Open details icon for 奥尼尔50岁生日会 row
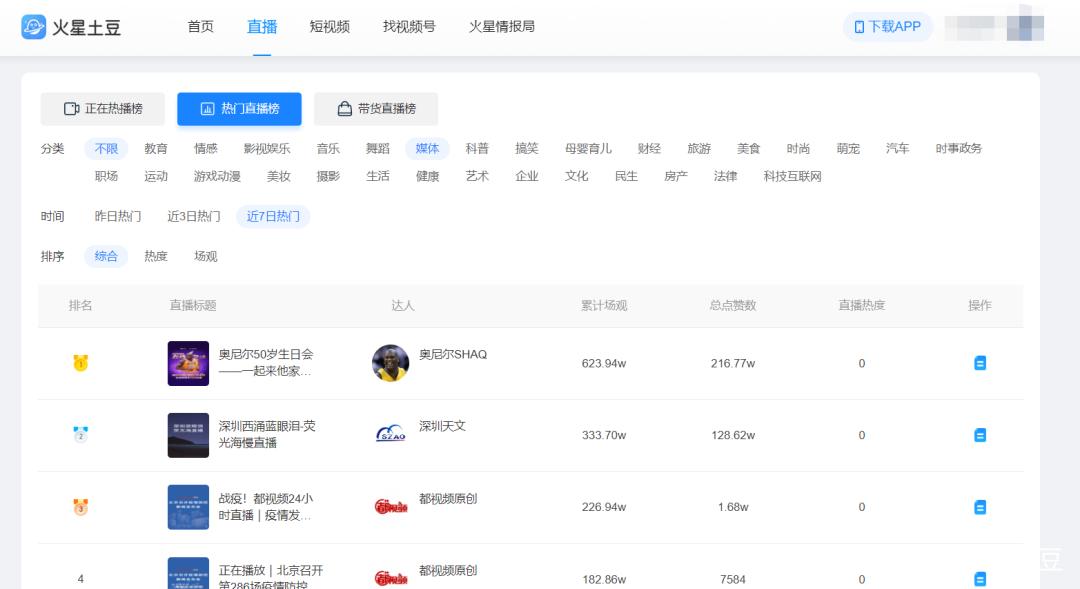This screenshot has height=589, width=1080. point(979,363)
